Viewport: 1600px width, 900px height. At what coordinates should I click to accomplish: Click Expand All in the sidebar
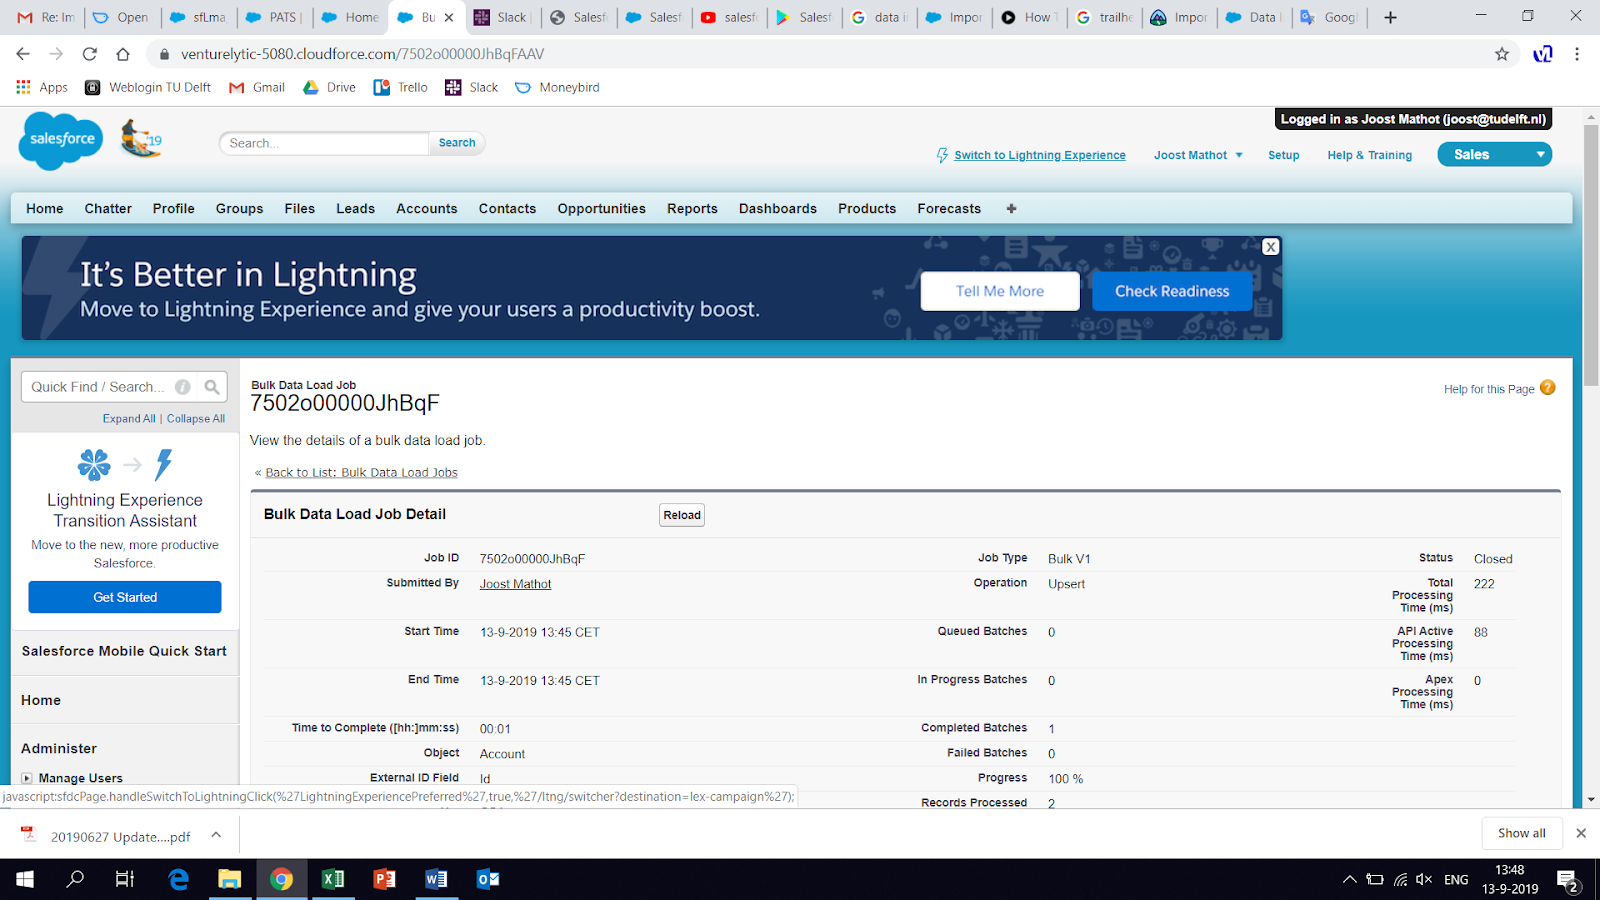click(129, 419)
